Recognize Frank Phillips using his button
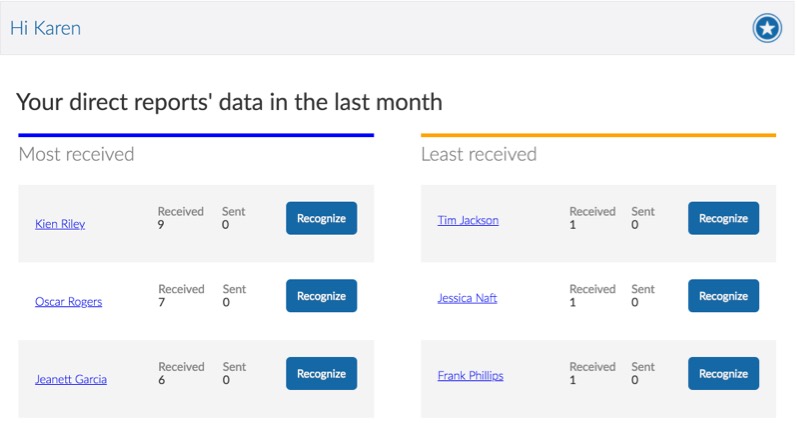 point(723,374)
